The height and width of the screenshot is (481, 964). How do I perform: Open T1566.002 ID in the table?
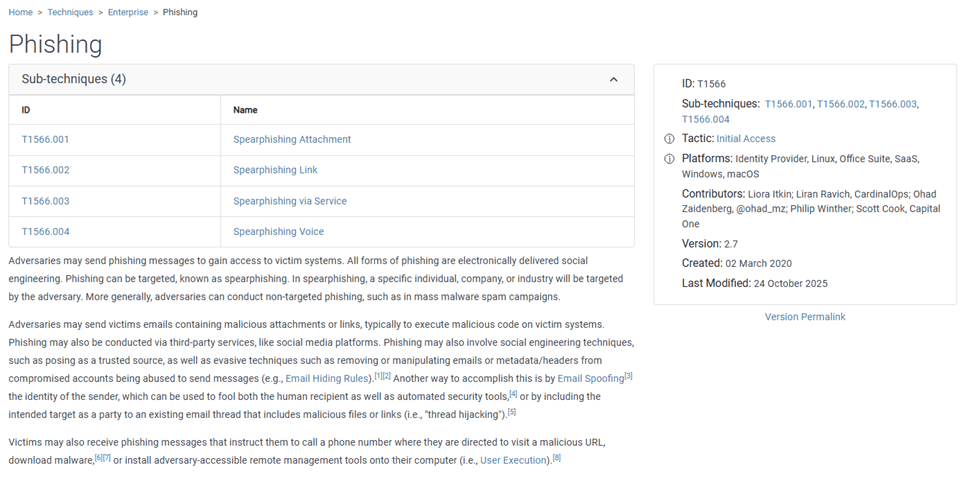pyautogui.click(x=45, y=170)
